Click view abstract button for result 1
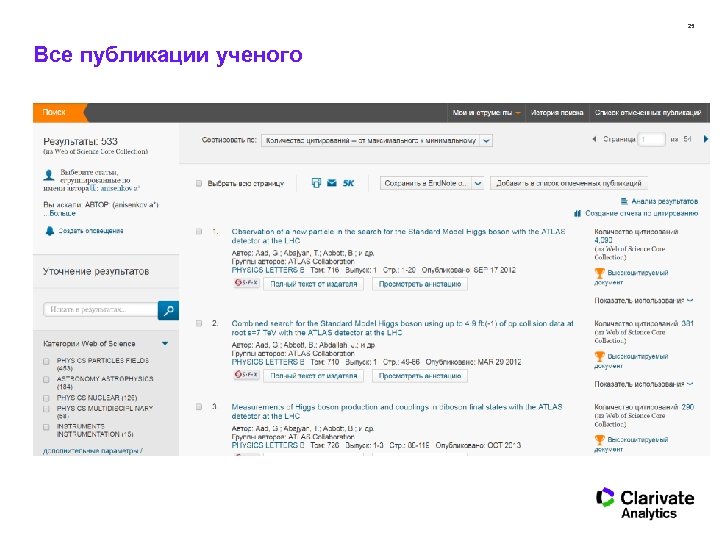The height and width of the screenshot is (540, 720). click(420, 284)
